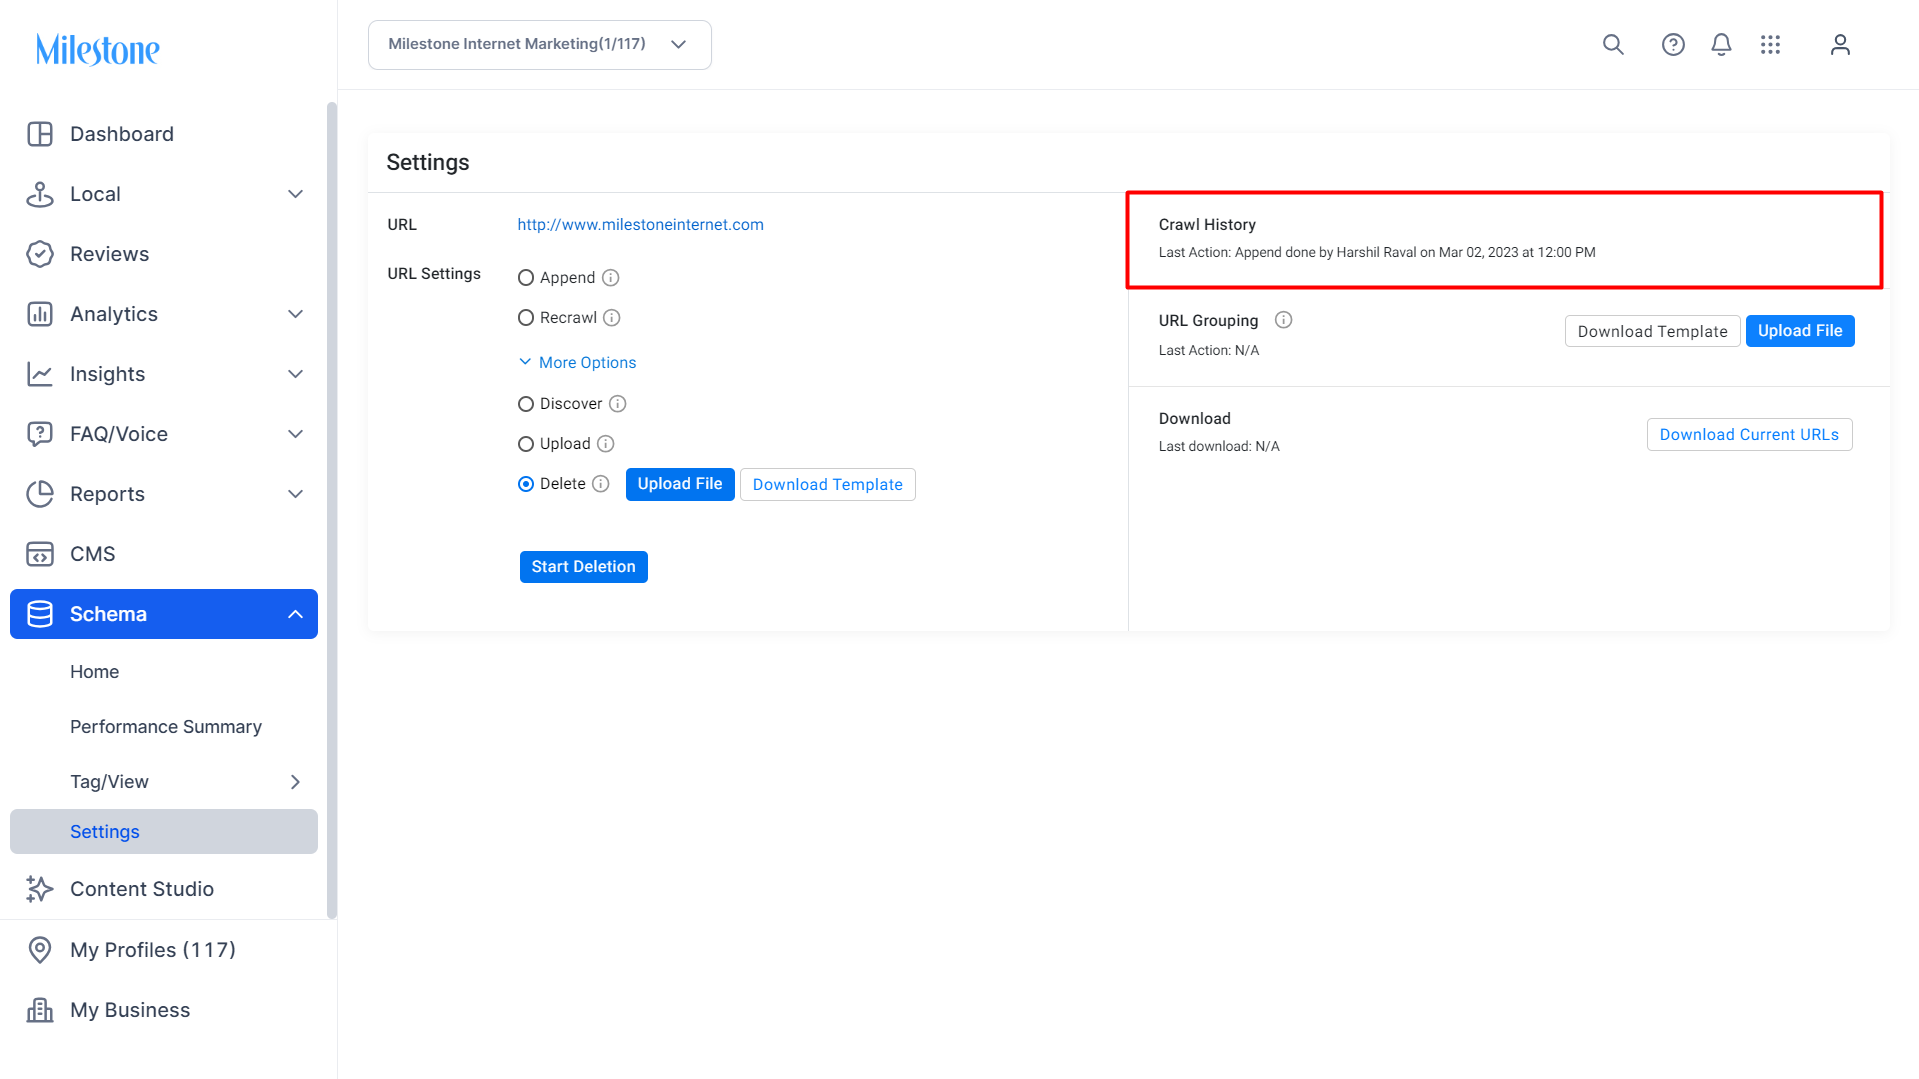Click the Reports pie chart icon
Image resolution: width=1919 pixels, height=1079 pixels.
point(40,494)
